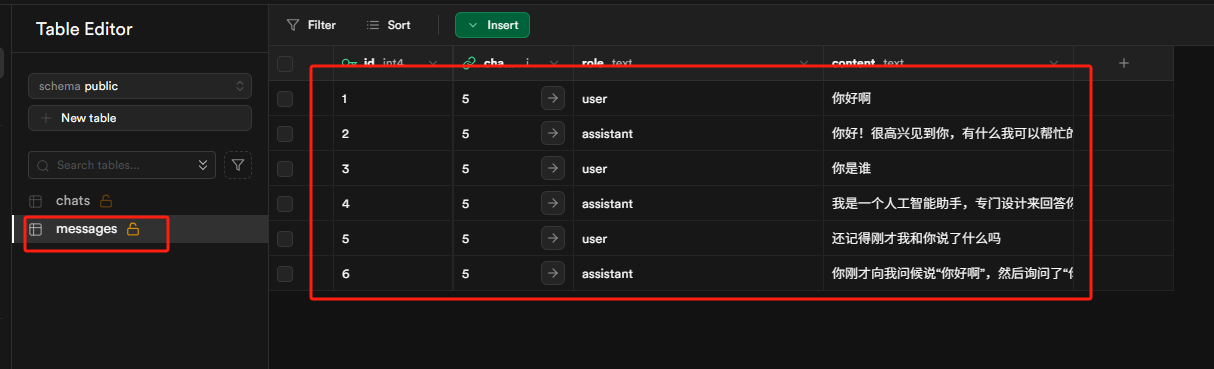Click the table grid icon beside messages
The image size is (1214, 369).
(x=36, y=229)
